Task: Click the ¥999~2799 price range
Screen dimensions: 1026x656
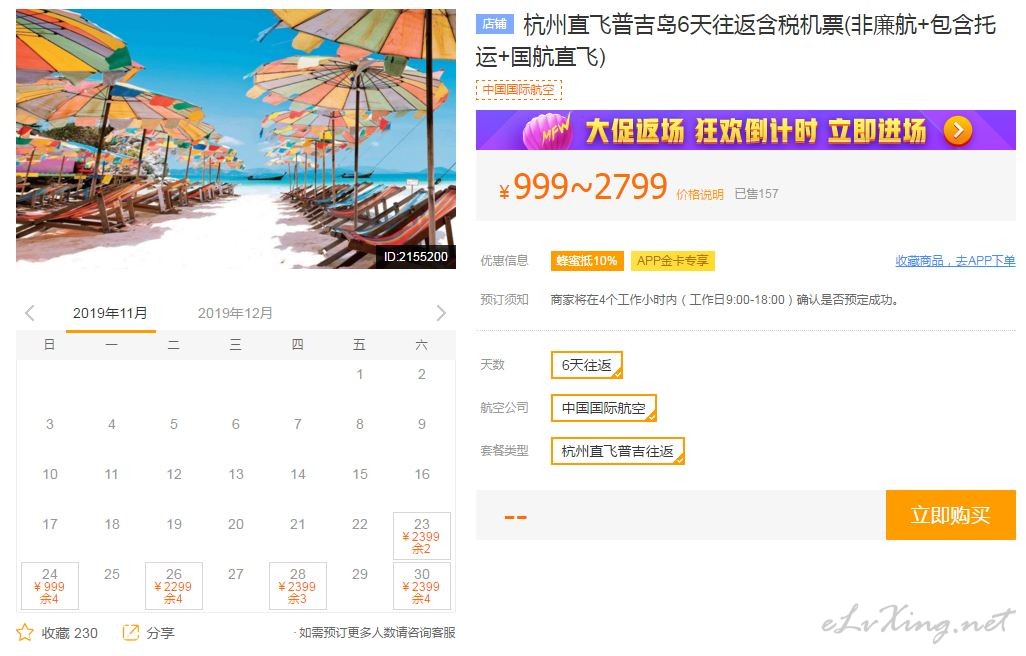Action: (x=583, y=187)
